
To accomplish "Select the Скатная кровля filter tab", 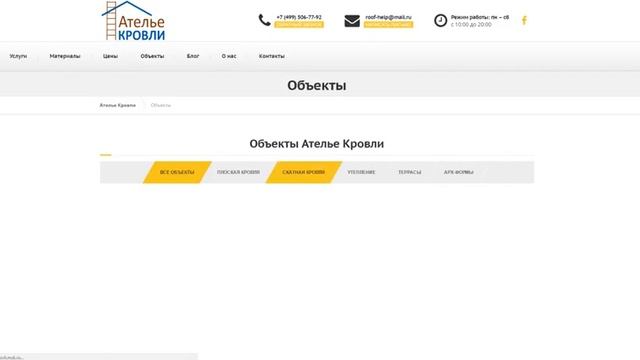I will point(304,172).
